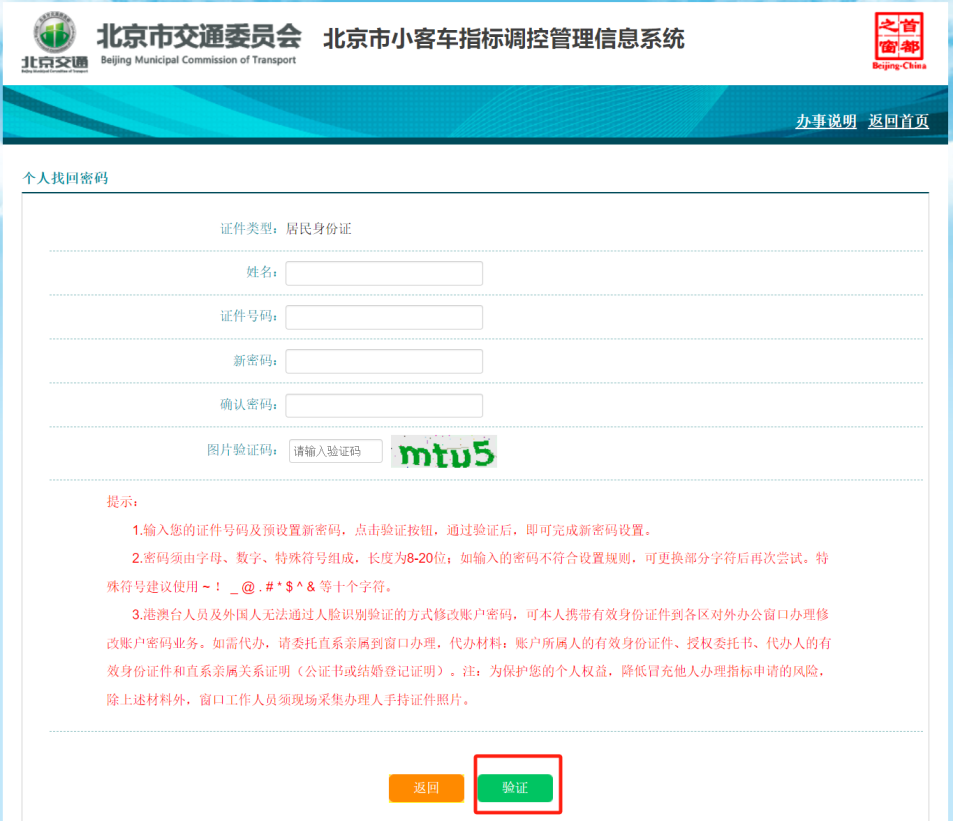Open the 办事说明 link
Image resolution: width=953 pixels, height=821 pixels.
tap(825, 121)
